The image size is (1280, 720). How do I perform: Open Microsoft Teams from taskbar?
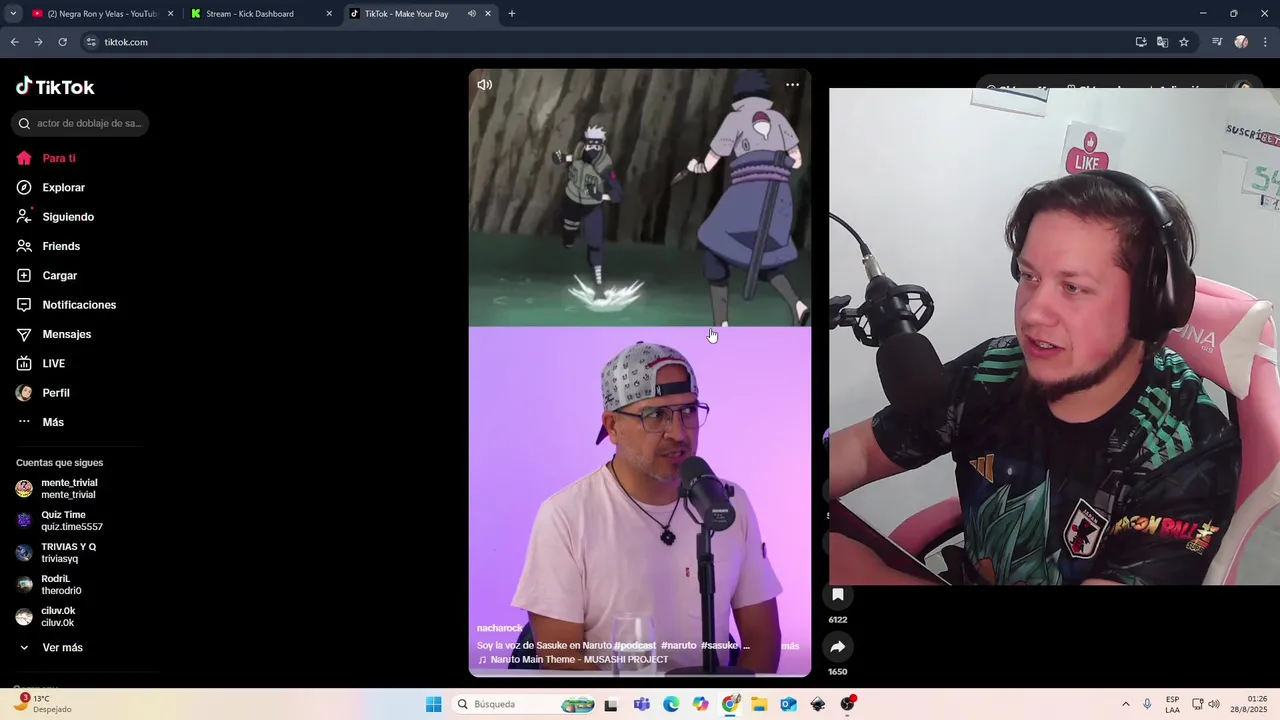pyautogui.click(x=641, y=705)
